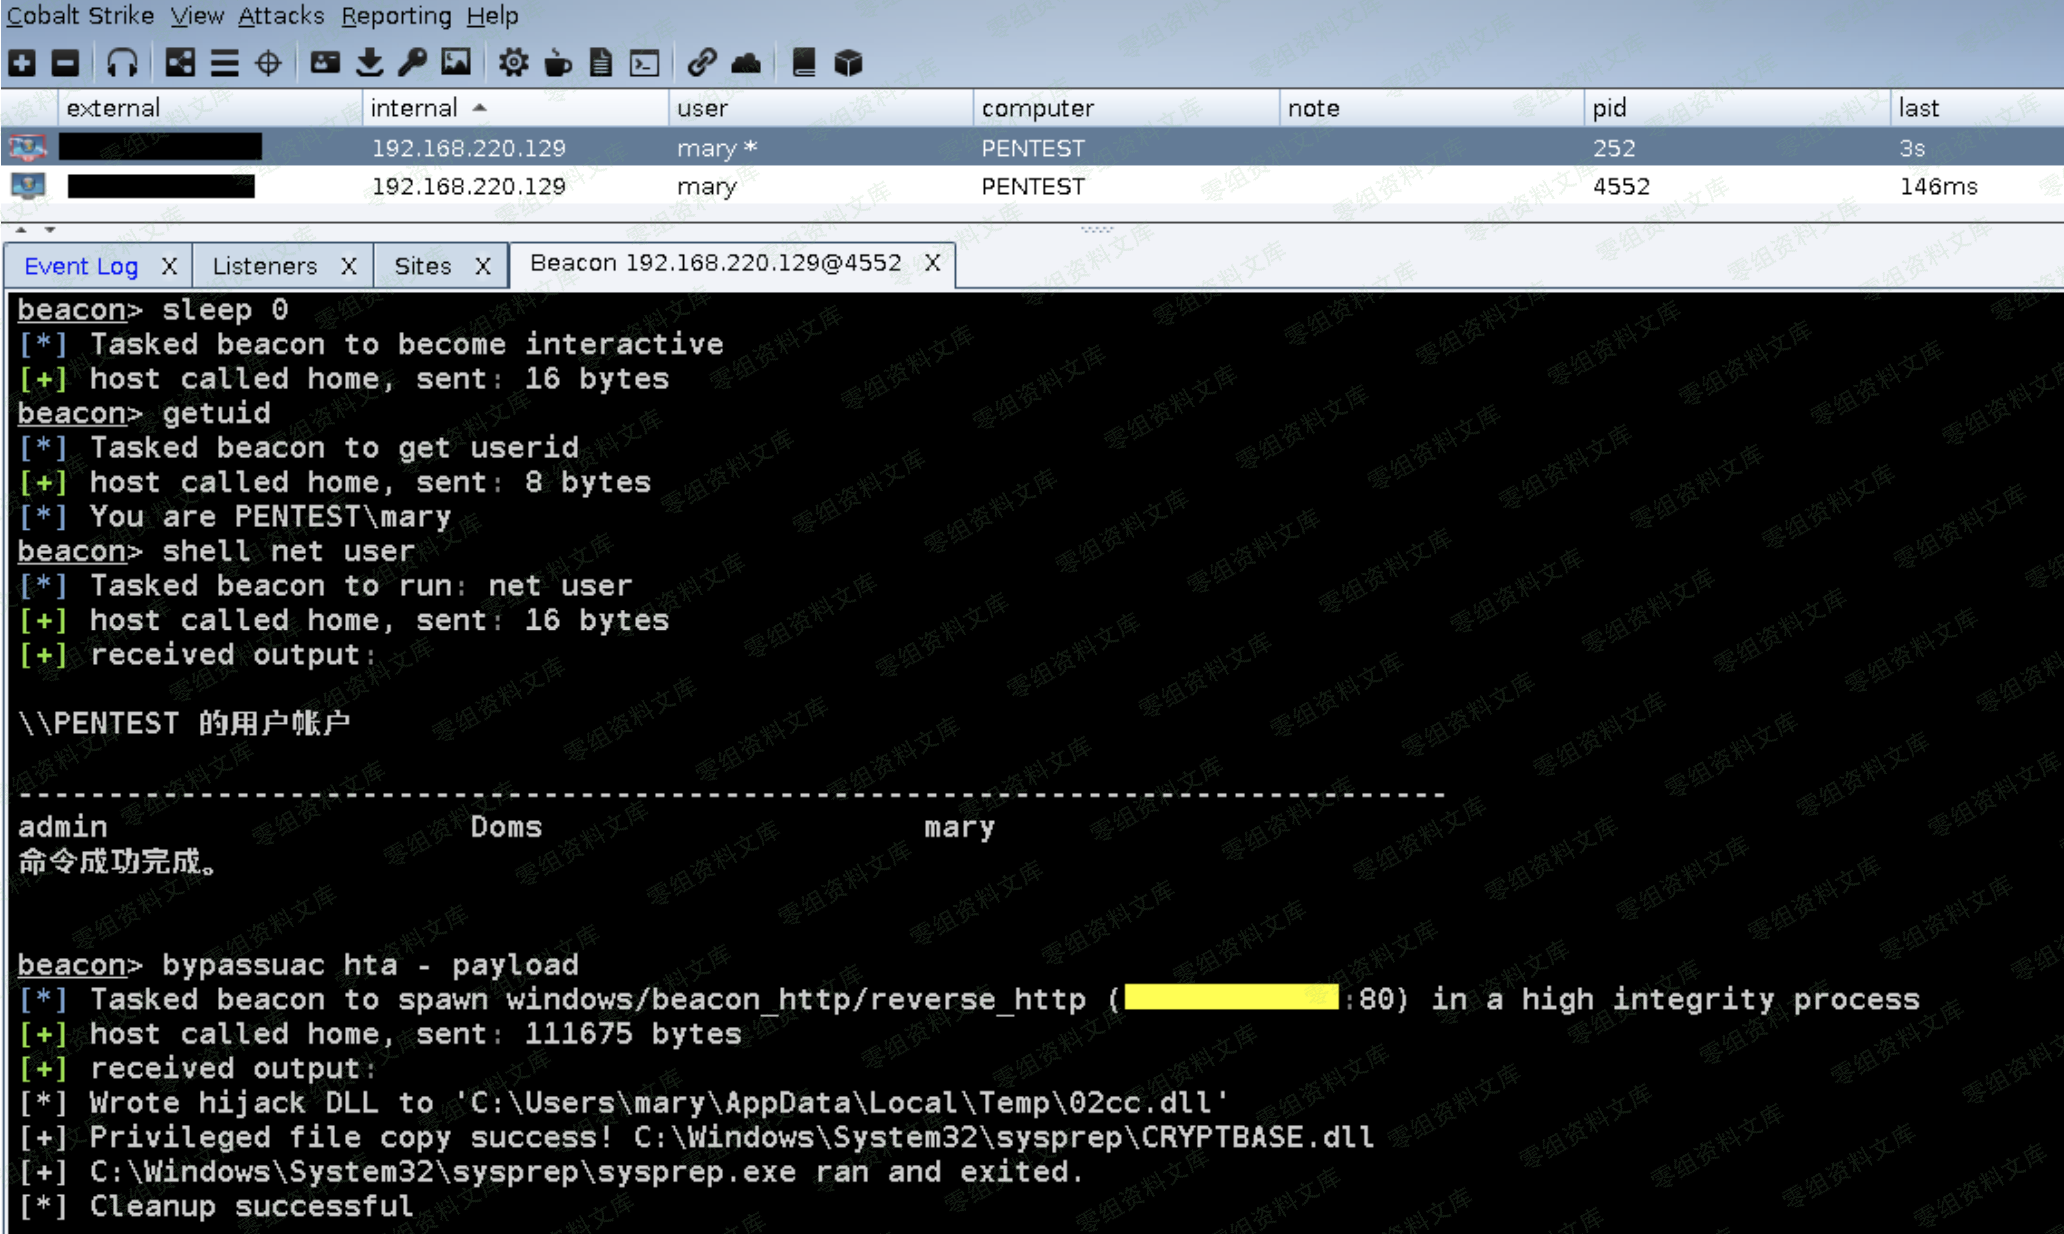This screenshot has width=2064, height=1234.
Task: Click the coffee cup Java applet icon
Action: [557, 63]
